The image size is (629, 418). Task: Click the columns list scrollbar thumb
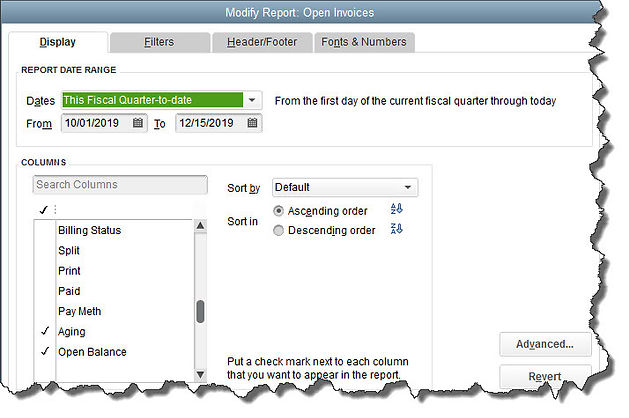point(200,311)
